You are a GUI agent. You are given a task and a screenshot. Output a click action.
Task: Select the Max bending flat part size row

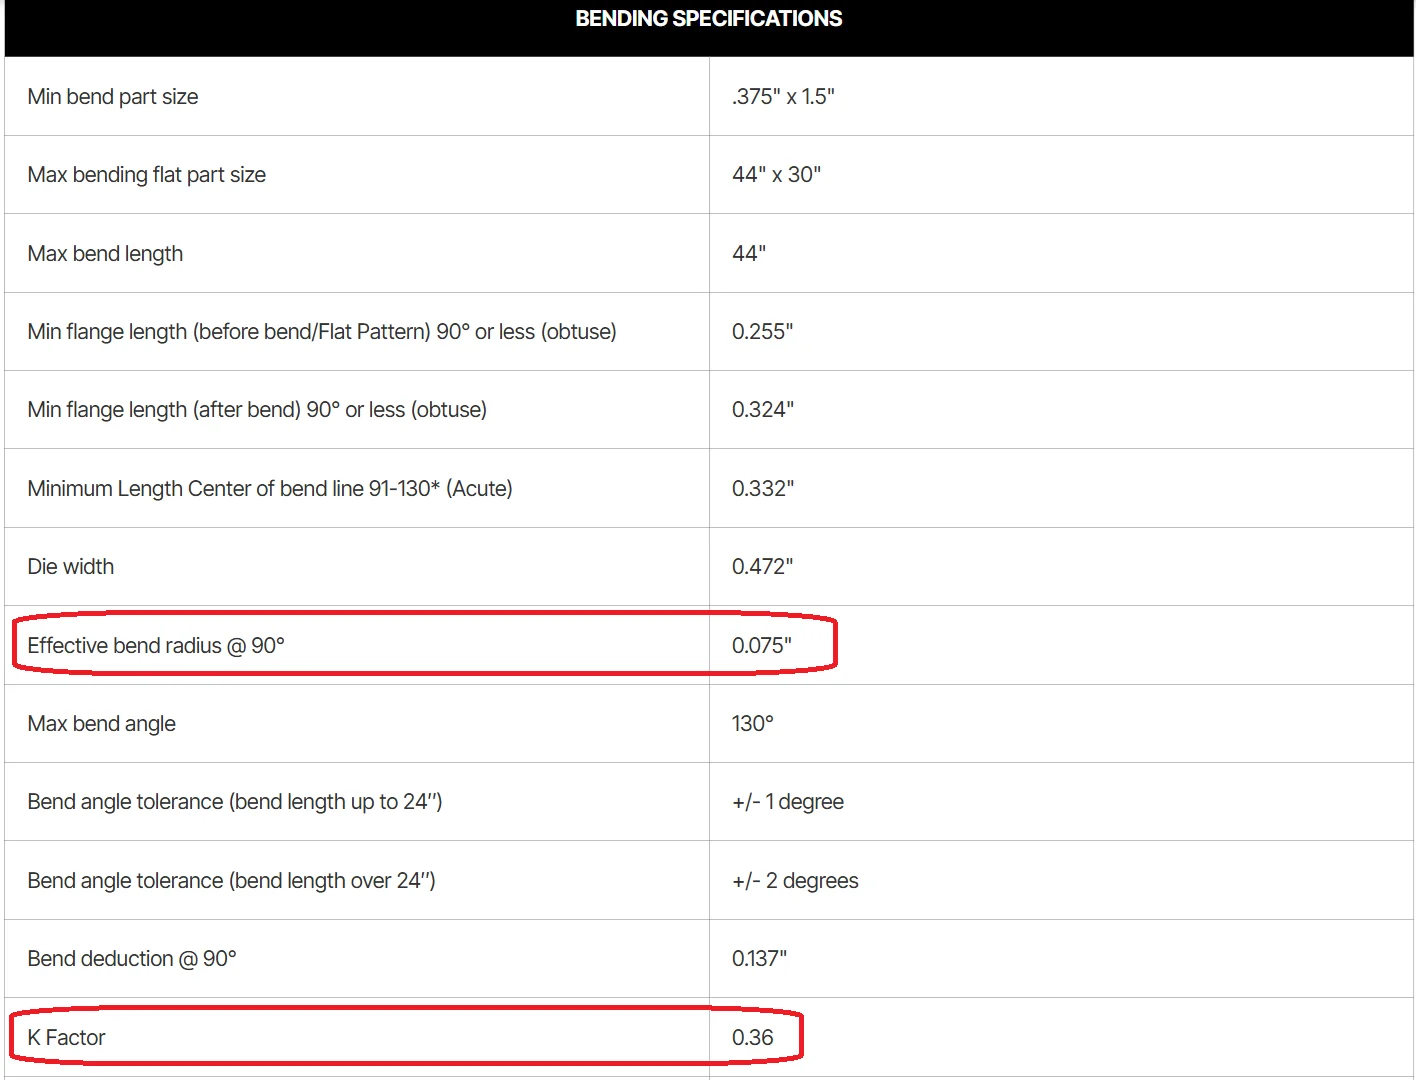[709, 175]
